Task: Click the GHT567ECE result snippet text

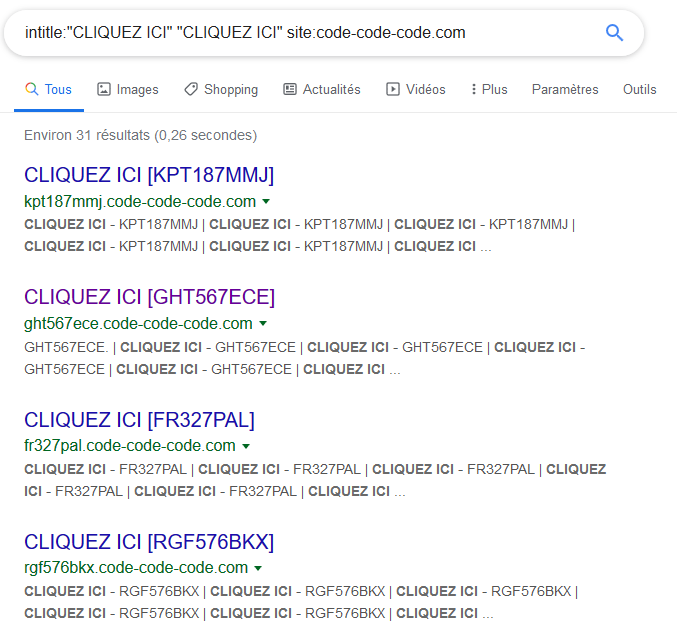Action: coord(304,358)
